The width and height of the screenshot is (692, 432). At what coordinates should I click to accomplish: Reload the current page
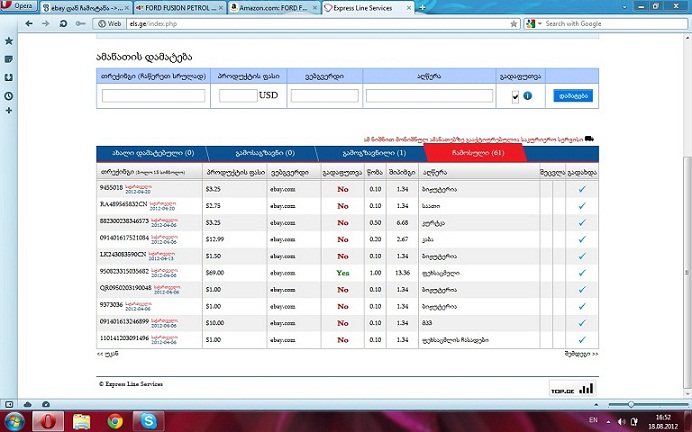[63, 23]
